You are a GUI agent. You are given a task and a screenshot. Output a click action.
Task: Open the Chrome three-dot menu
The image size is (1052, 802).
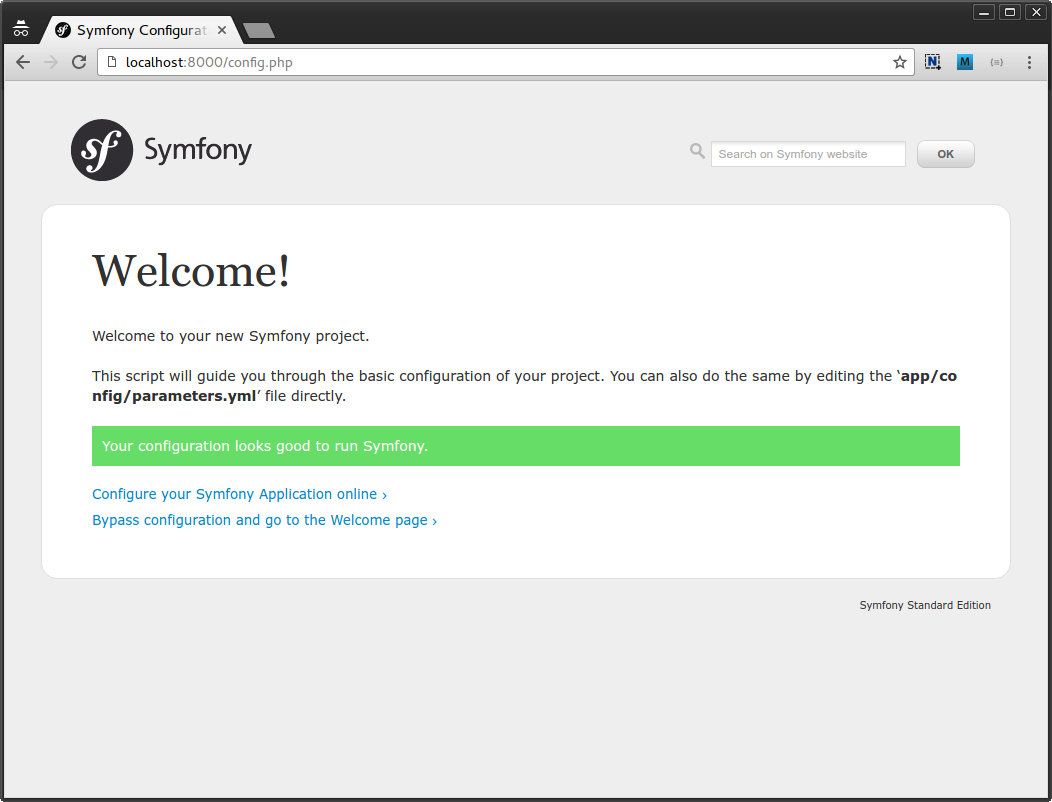(x=1029, y=62)
